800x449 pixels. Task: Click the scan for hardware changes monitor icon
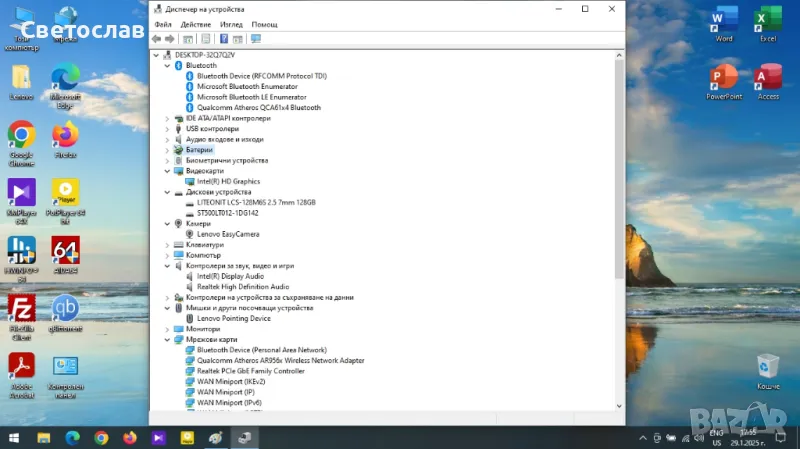click(x=256, y=39)
